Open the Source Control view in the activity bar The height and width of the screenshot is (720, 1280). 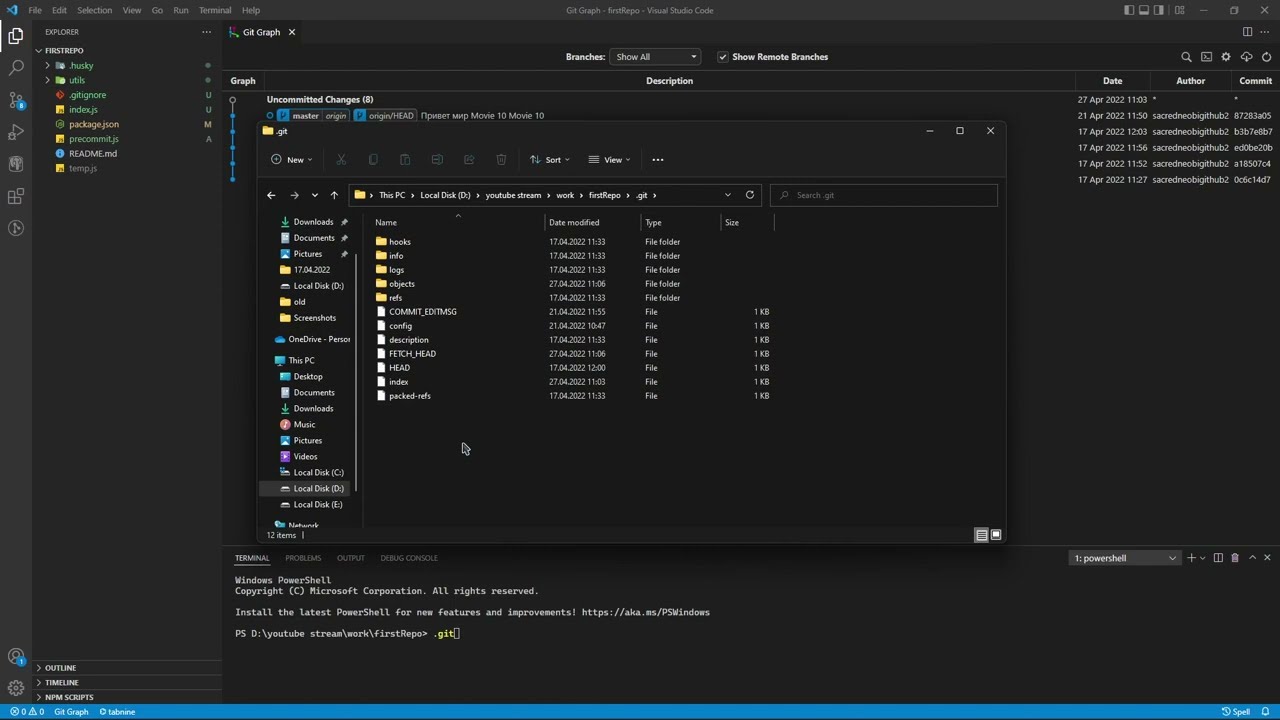(x=16, y=100)
